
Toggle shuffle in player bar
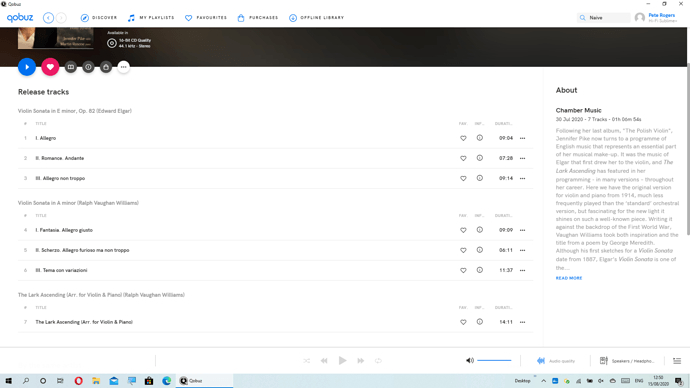pos(307,361)
